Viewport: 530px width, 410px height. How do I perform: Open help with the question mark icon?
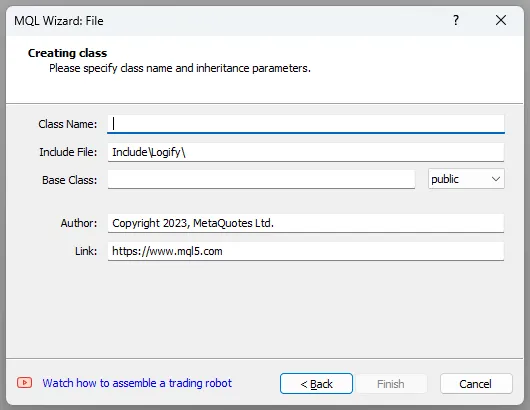456,20
